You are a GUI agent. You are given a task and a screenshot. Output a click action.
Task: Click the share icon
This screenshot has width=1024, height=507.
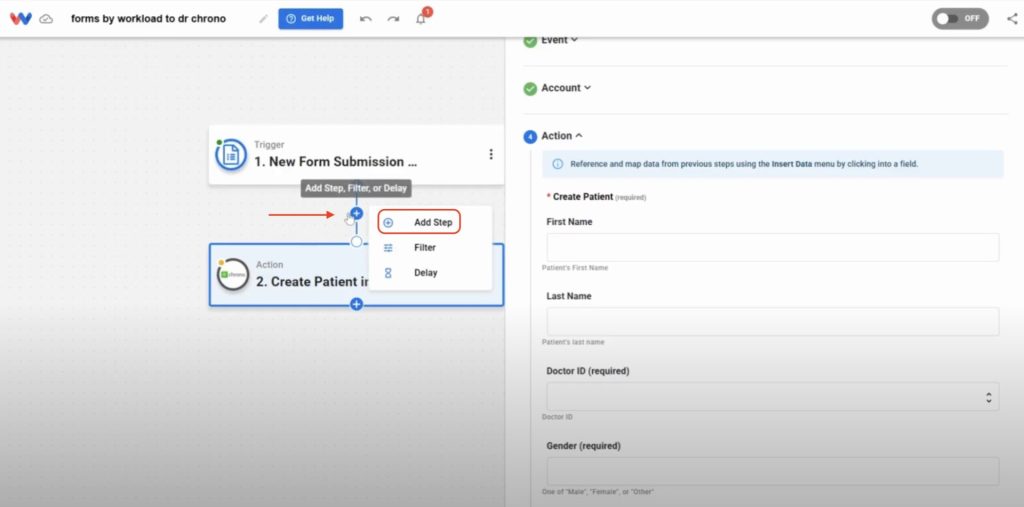[x=1012, y=18]
